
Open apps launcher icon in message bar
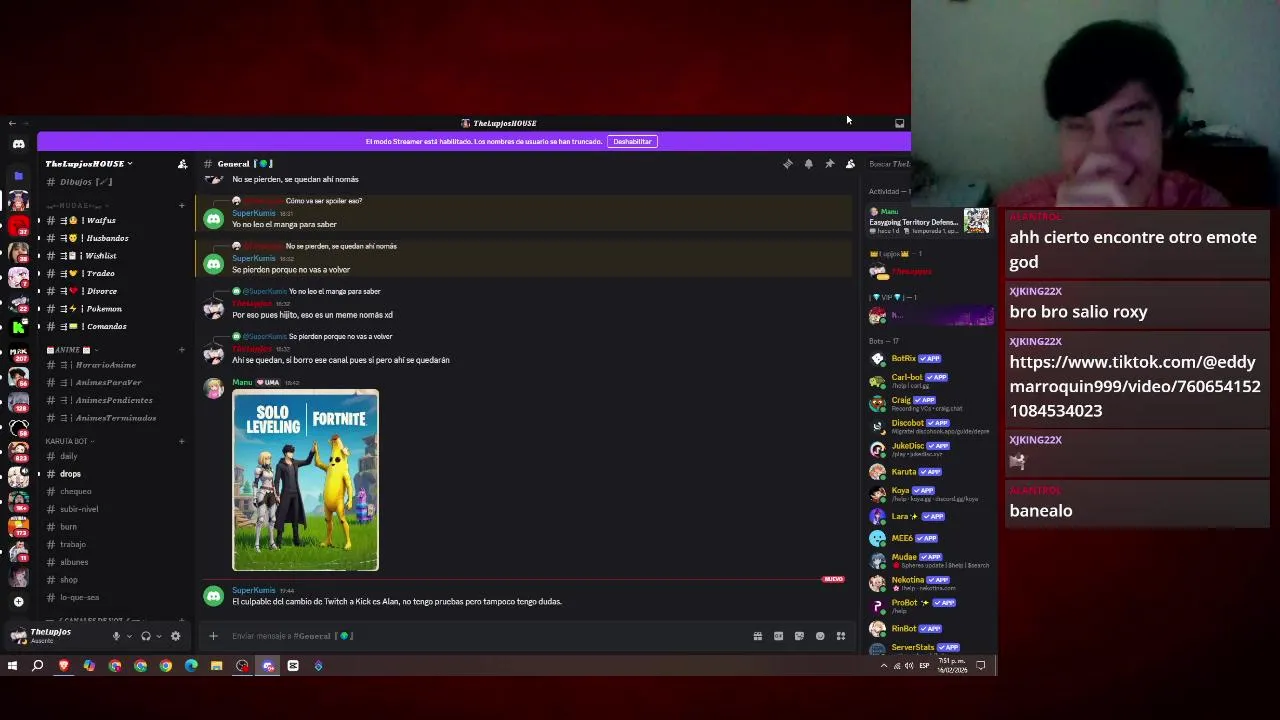click(x=841, y=636)
